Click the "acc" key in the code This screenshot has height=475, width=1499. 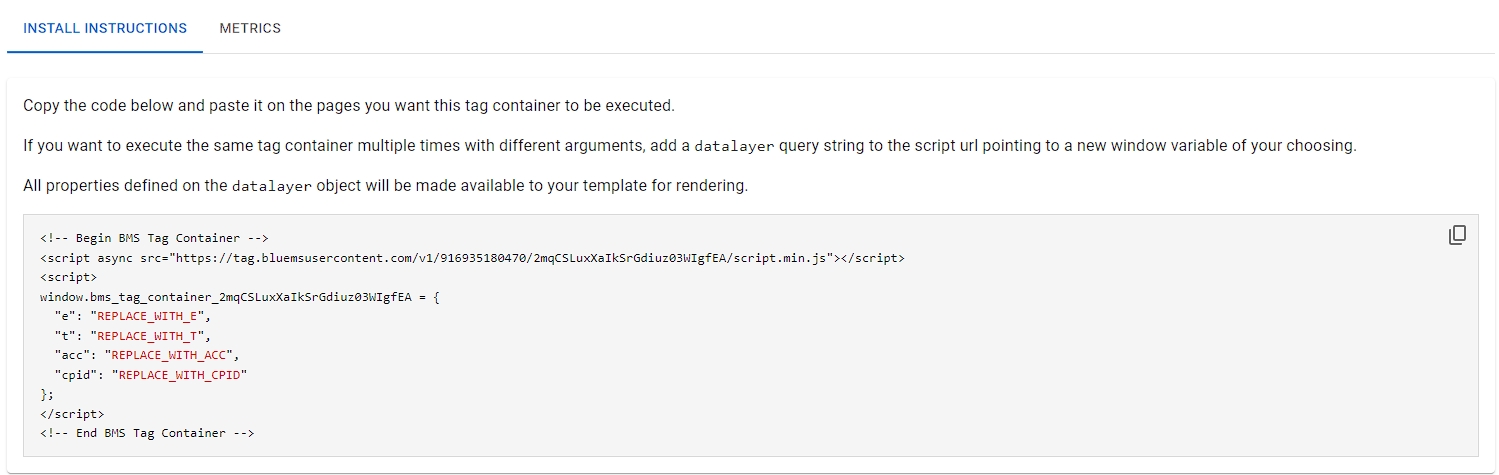click(x=72, y=355)
